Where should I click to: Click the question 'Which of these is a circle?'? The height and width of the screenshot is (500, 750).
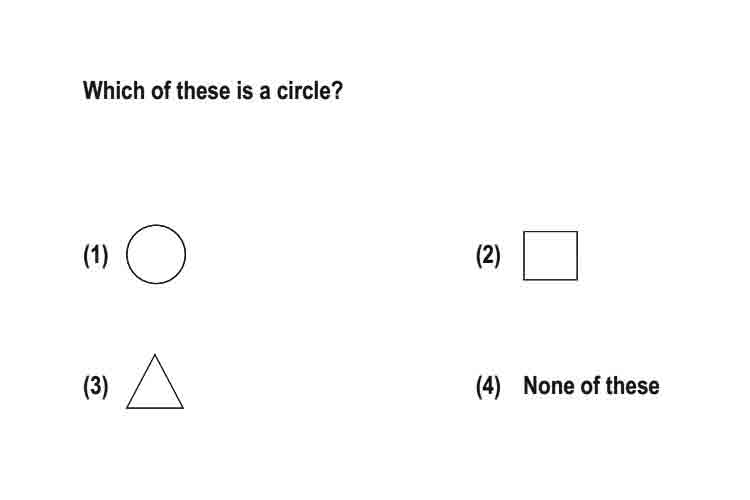(213, 90)
